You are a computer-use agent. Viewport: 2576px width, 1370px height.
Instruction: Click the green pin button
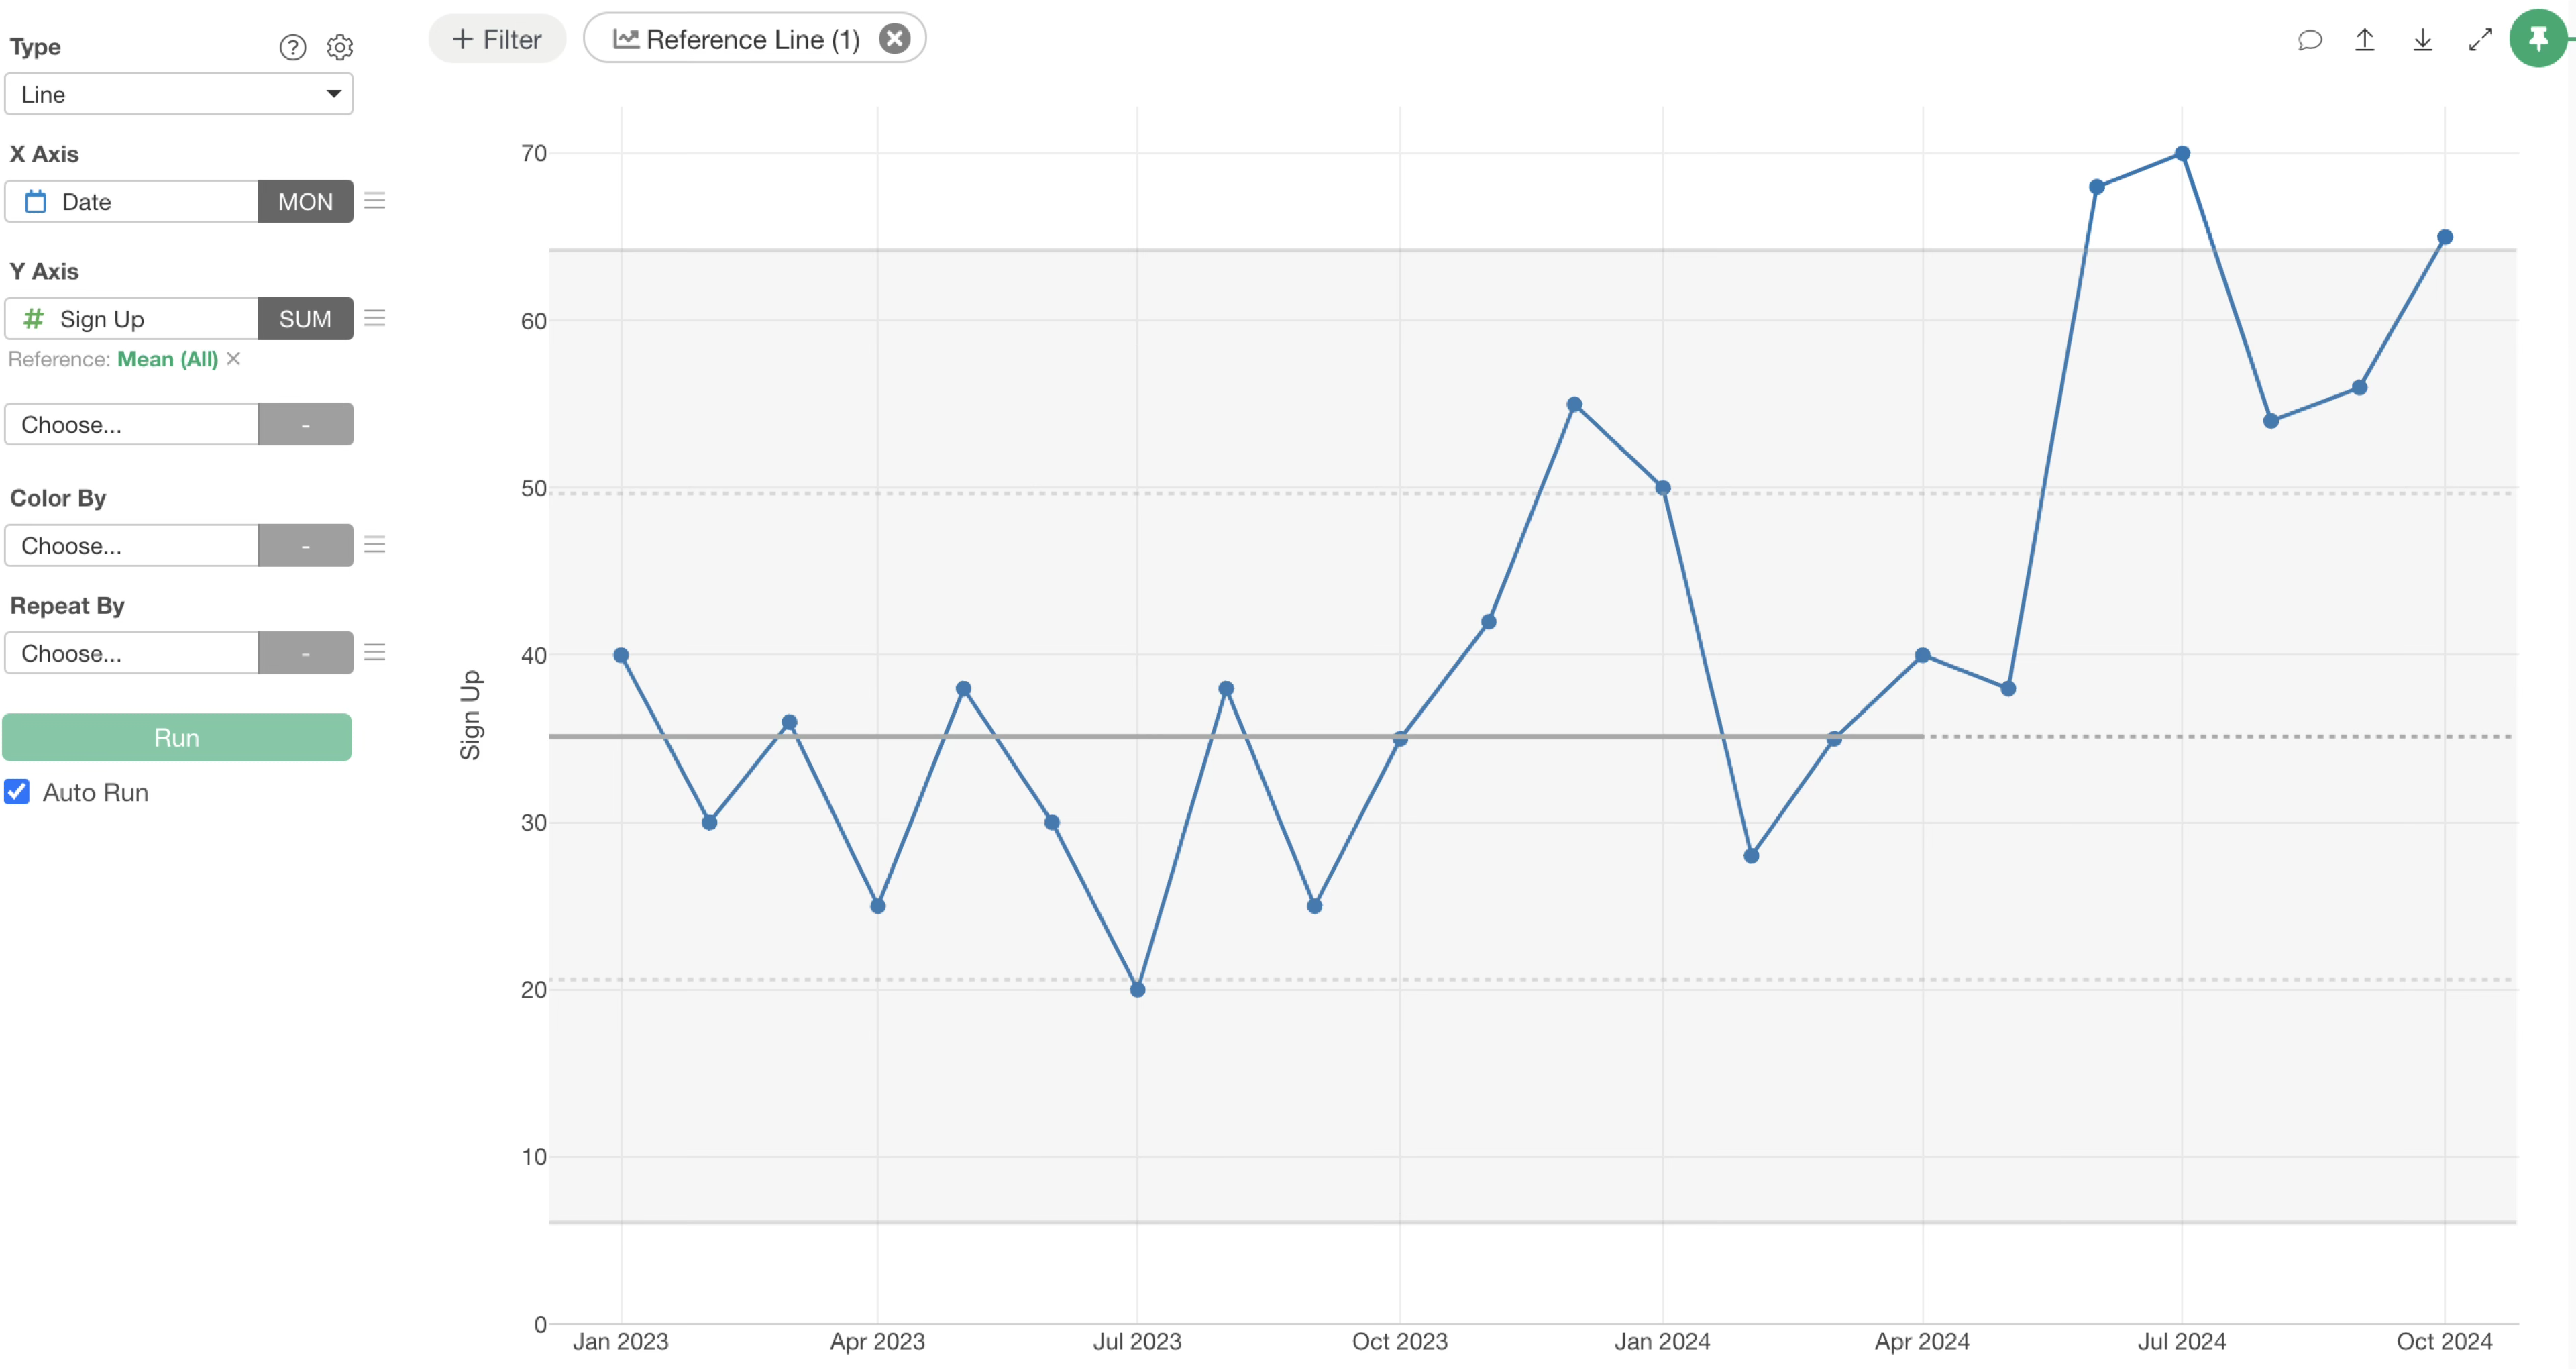pos(2538,39)
